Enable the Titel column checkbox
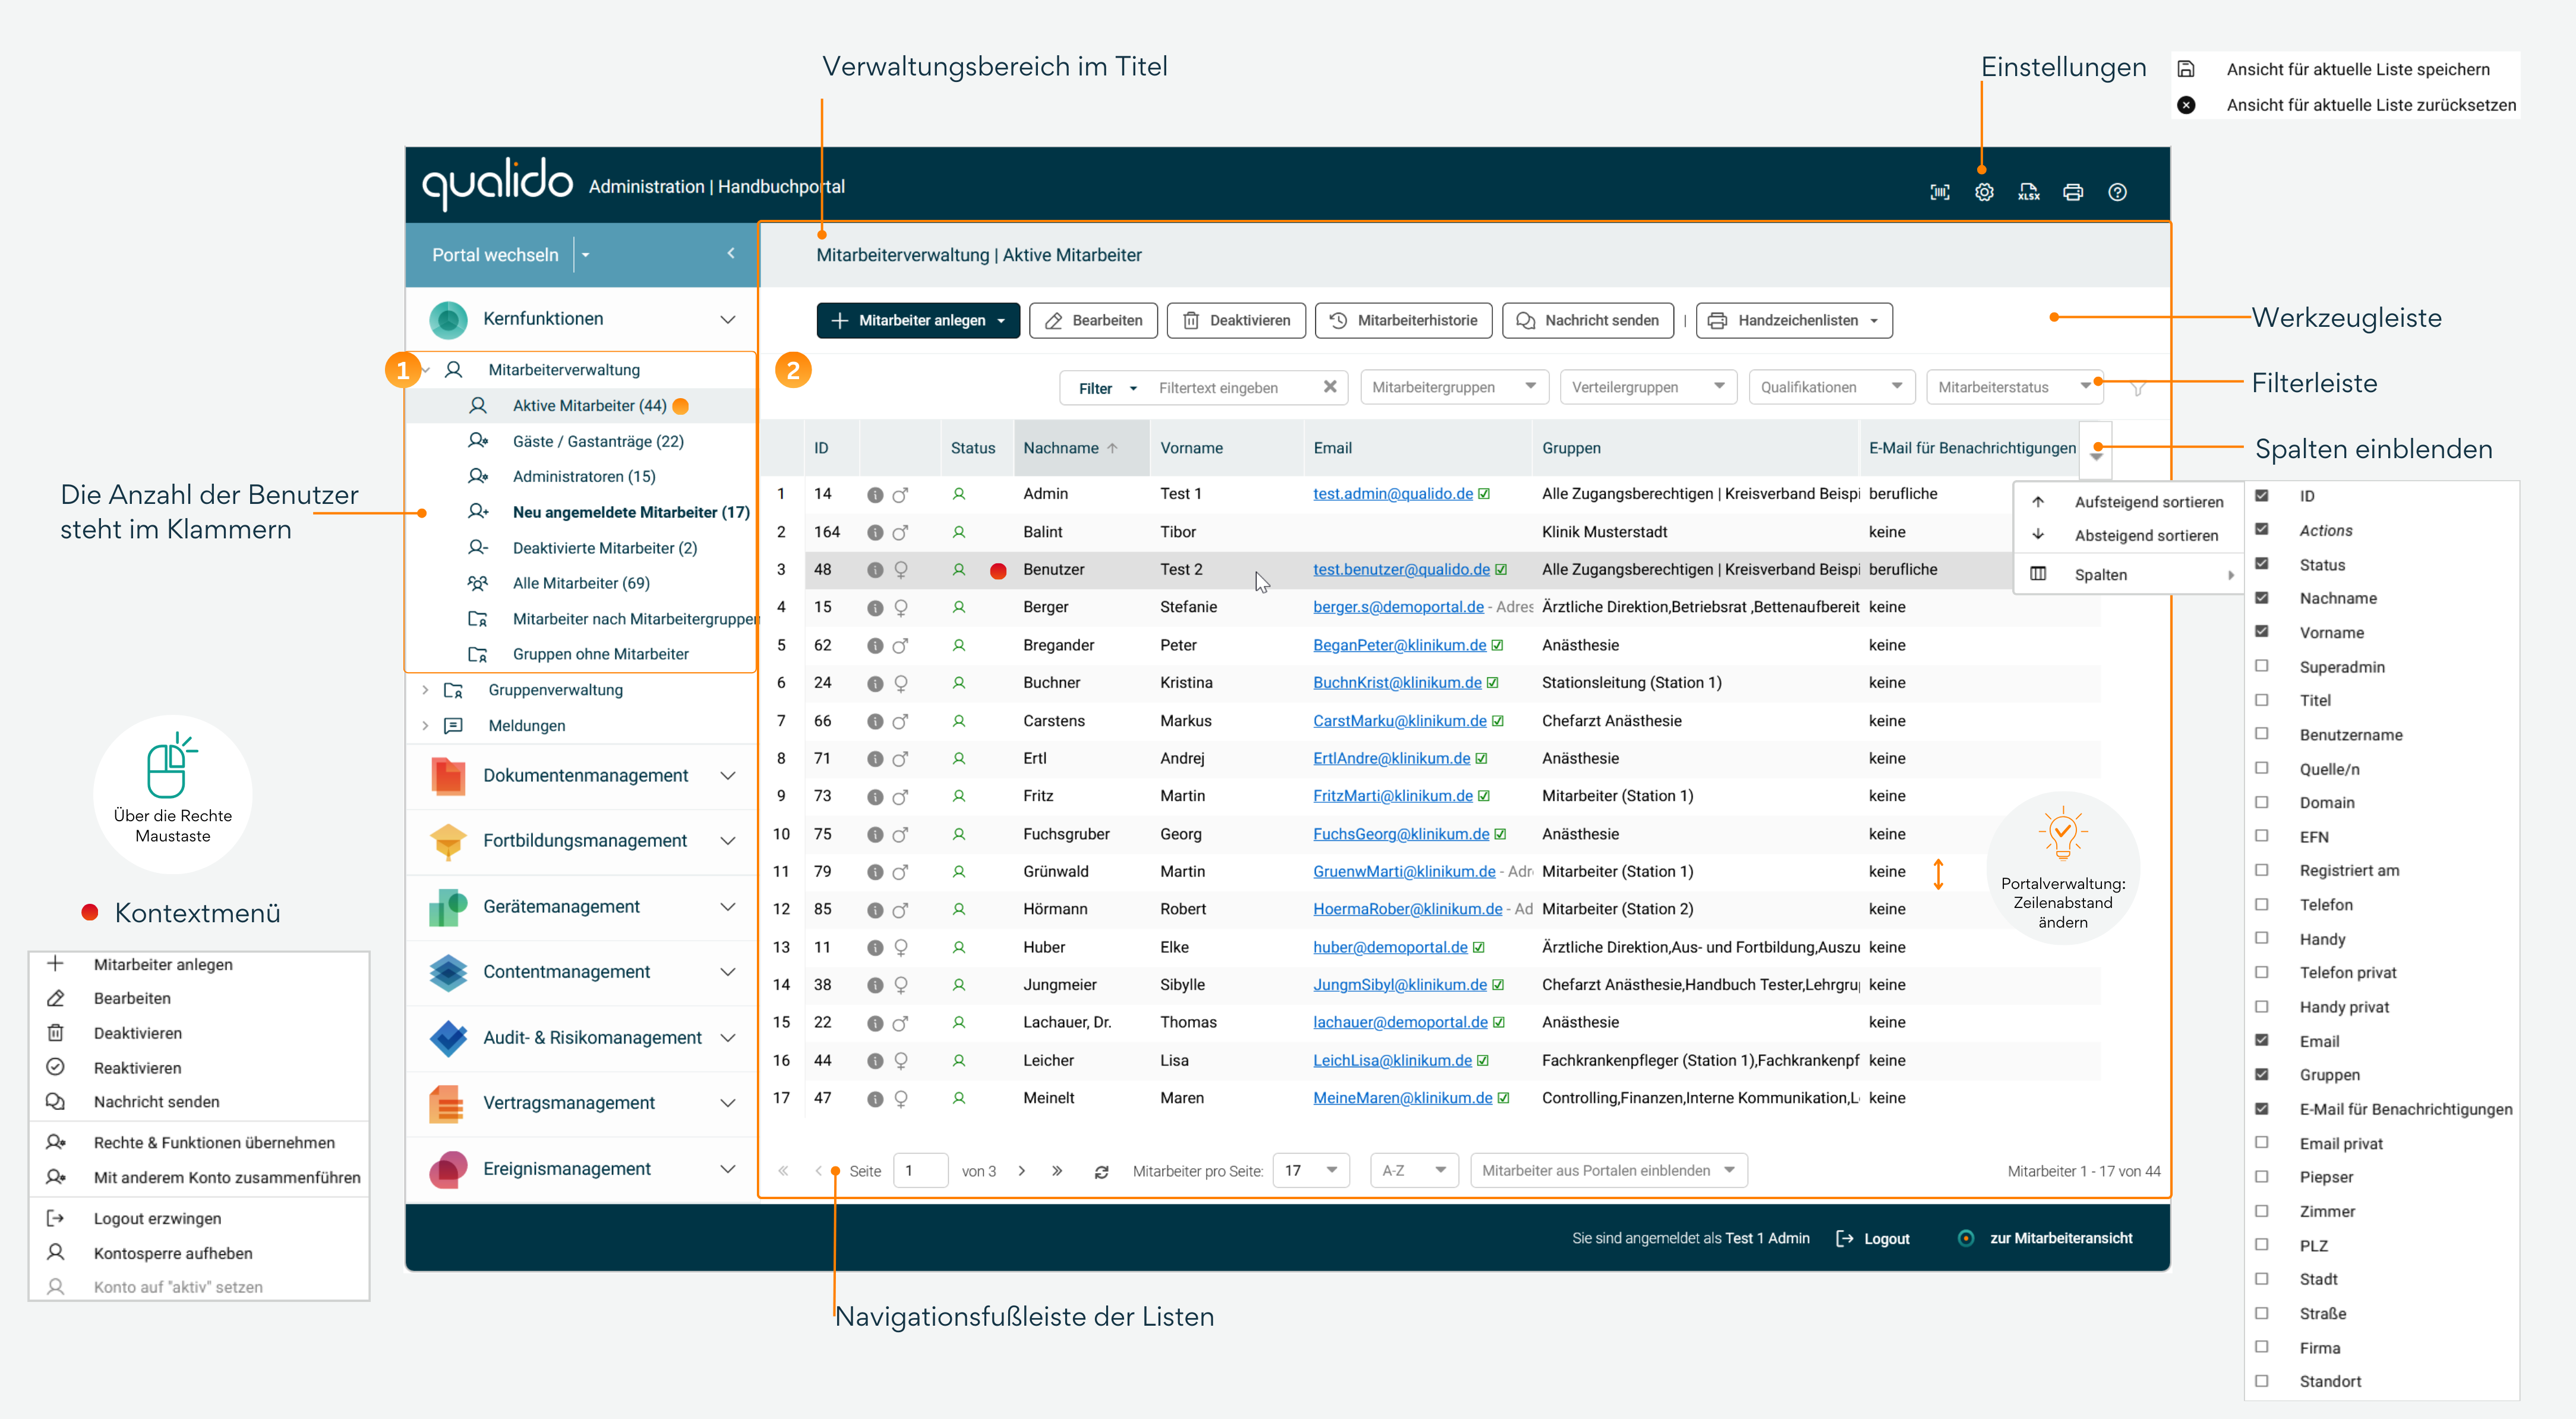 2261,700
